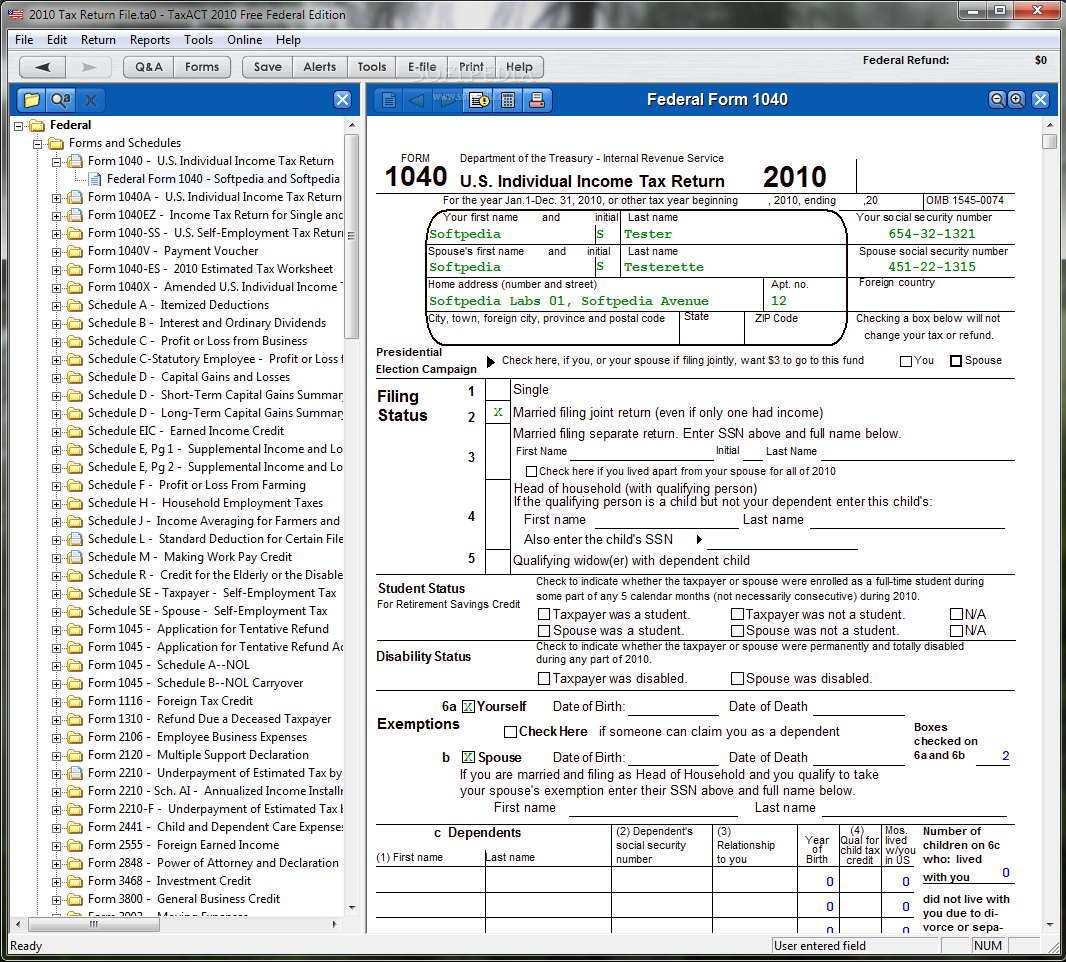The width and height of the screenshot is (1066, 962).
Task: Check 'Spouse was not a student' box
Action: pyautogui.click(x=737, y=631)
